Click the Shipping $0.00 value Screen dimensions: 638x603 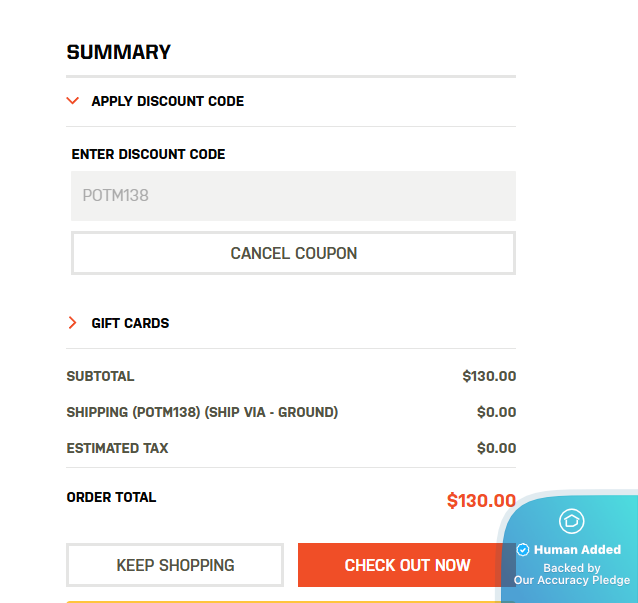pyautogui.click(x=496, y=412)
